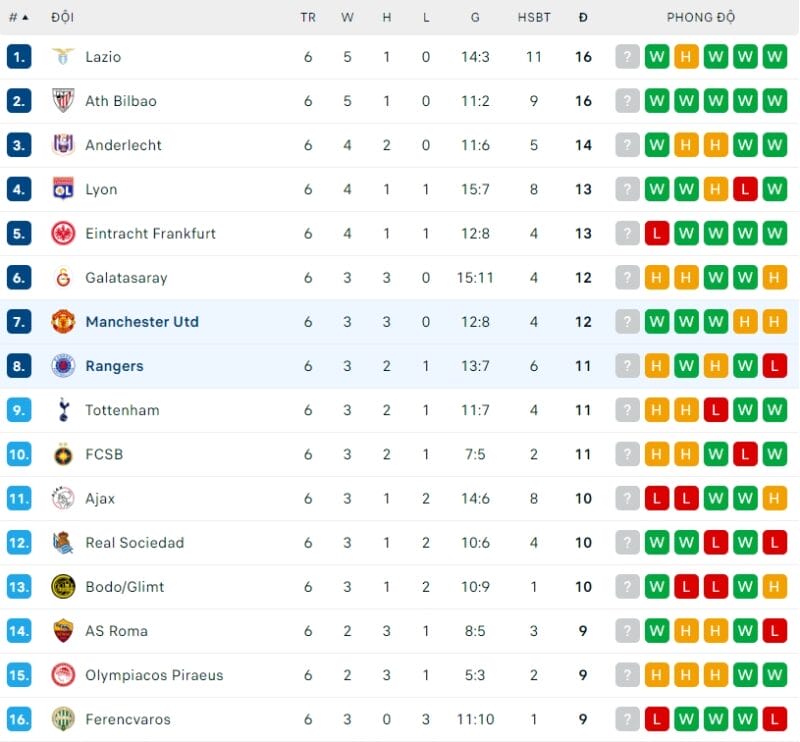
Task: Open the Bodo/Glimt team name link
Action: pos(124,587)
